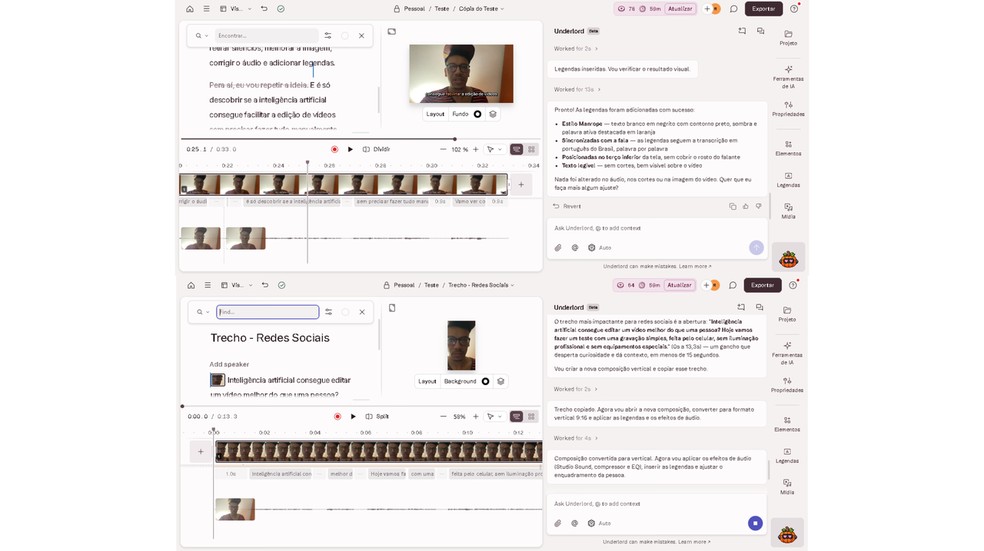Open Underlord mascot in Redes Sociais window
Image resolution: width=984 pixels, height=551 pixels.
click(787, 534)
